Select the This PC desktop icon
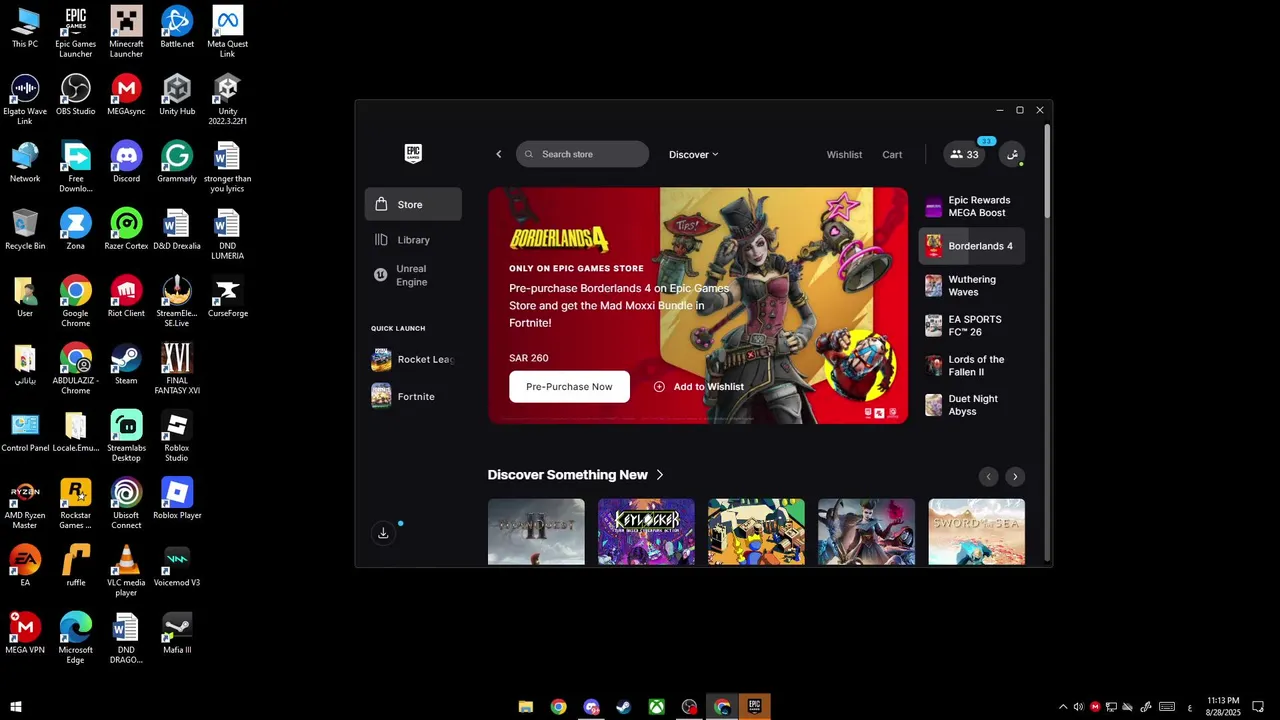Screen dimensions: 1280x720 pyautogui.click(x=25, y=27)
